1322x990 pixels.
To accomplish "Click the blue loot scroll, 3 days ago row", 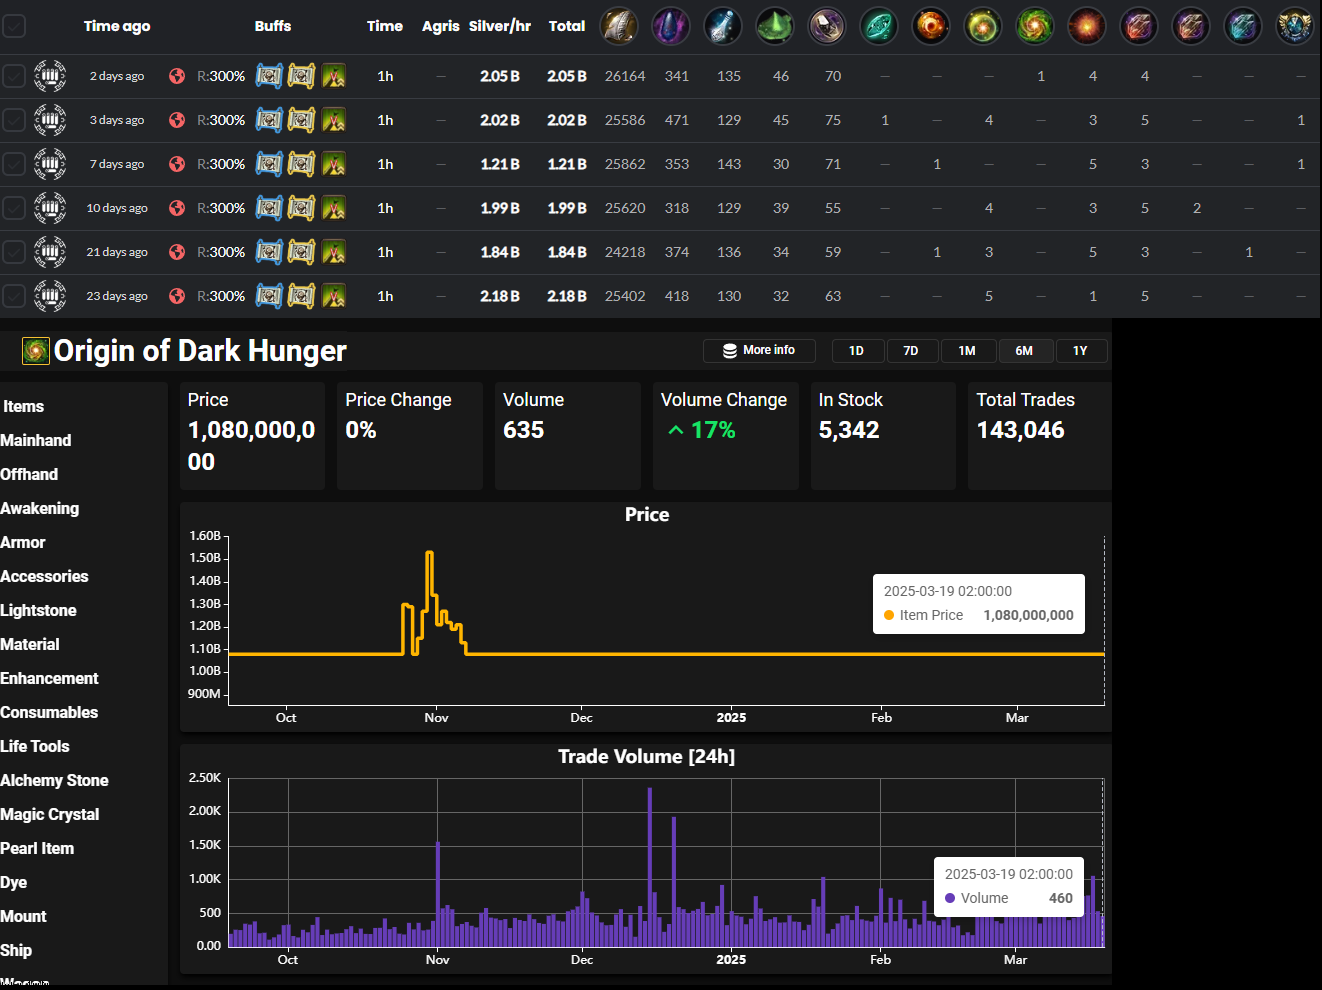I will coord(269,120).
